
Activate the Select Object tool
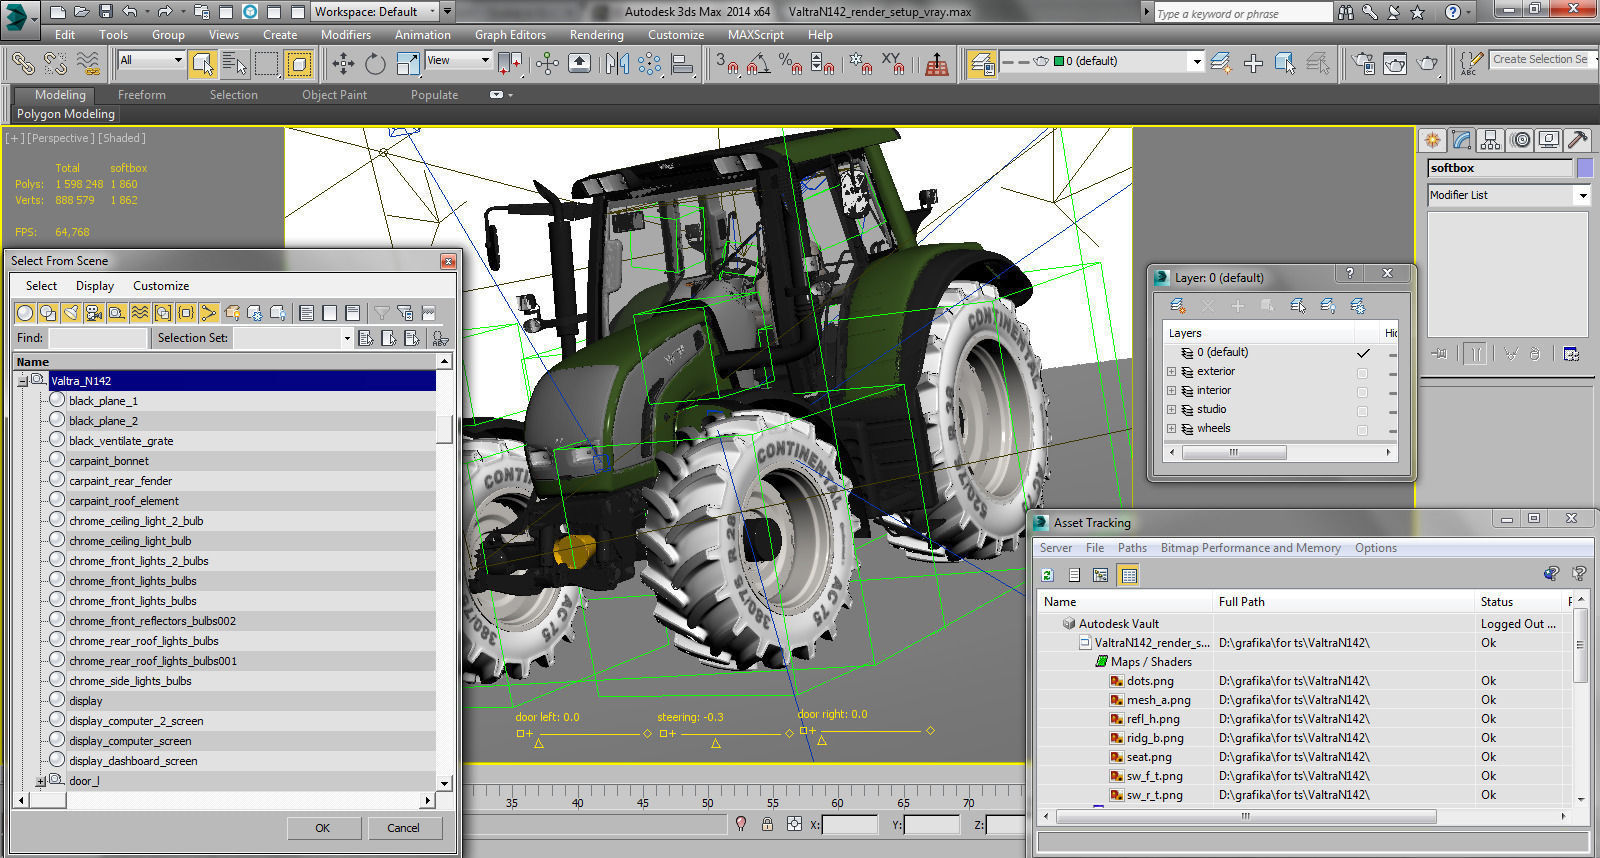[x=203, y=64]
